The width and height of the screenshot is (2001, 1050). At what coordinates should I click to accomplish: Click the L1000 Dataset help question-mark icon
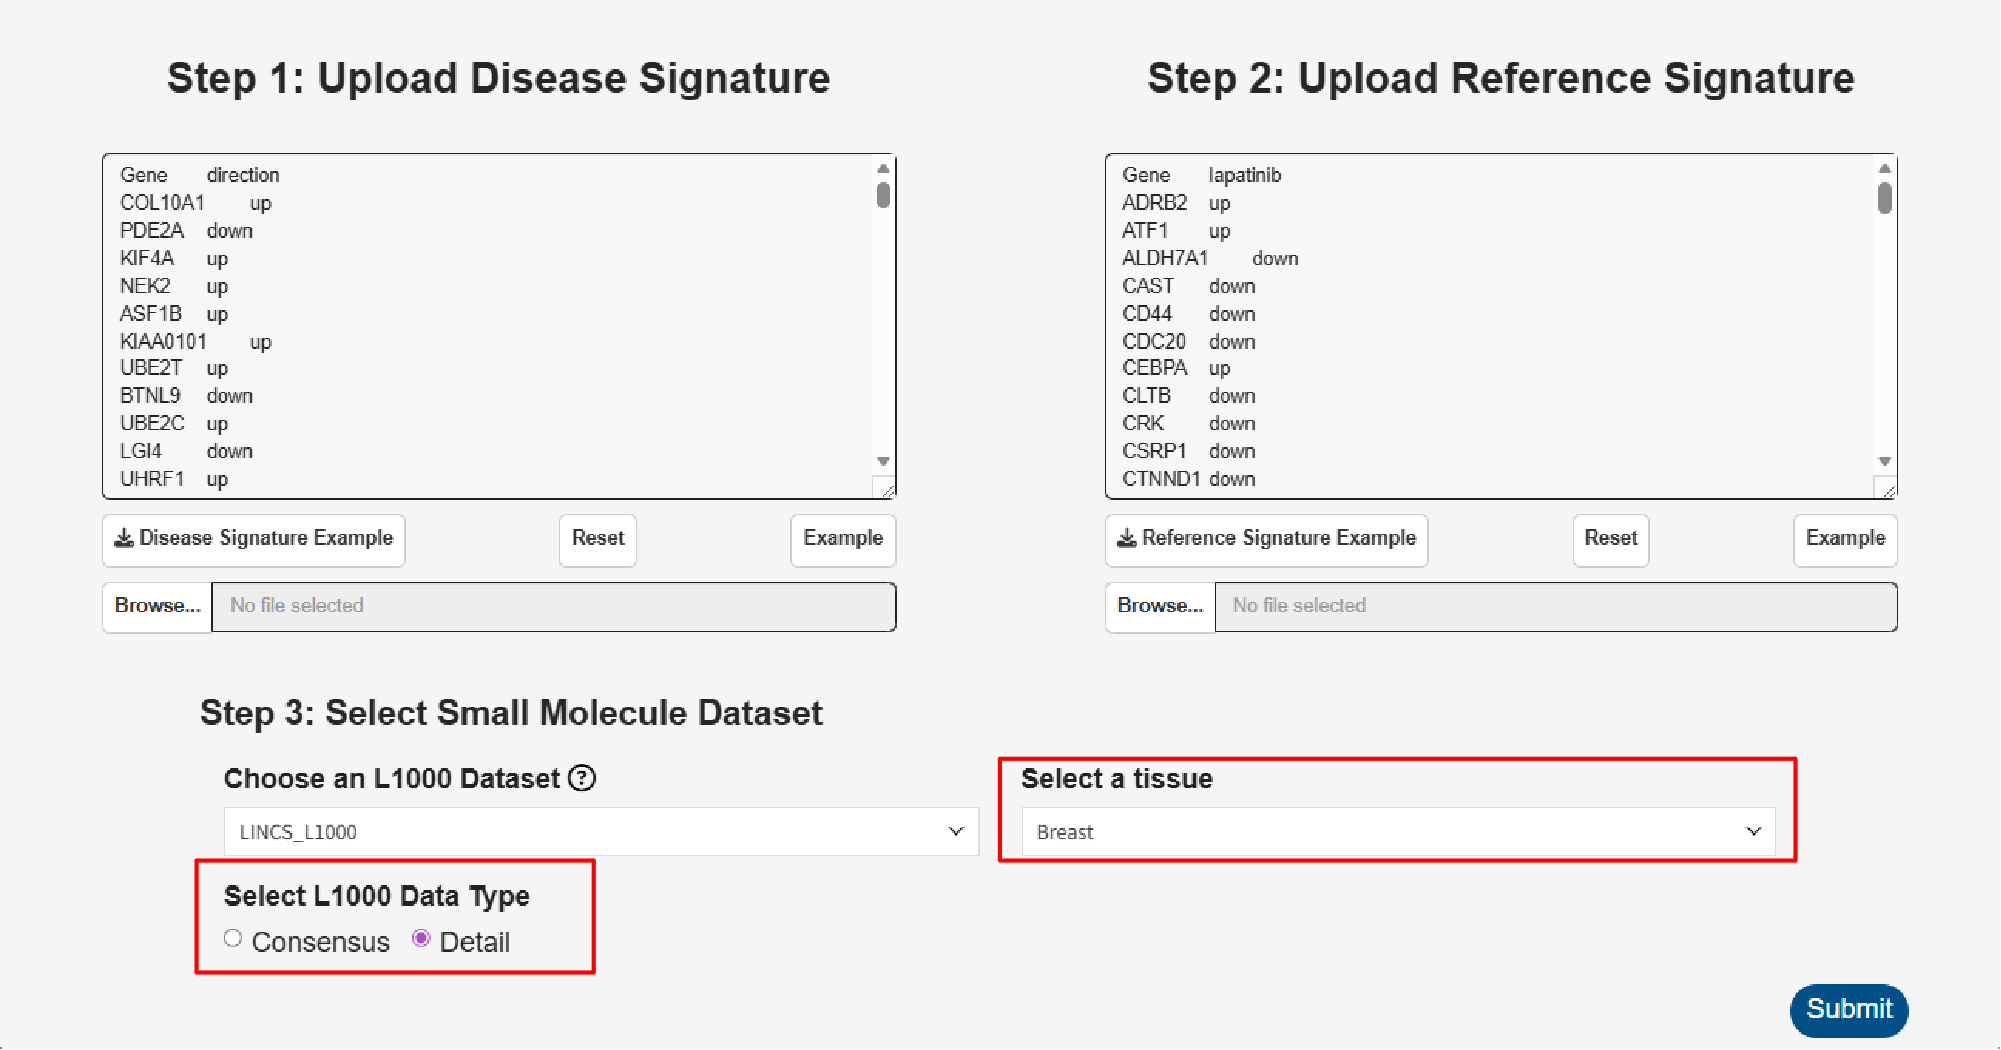(582, 778)
